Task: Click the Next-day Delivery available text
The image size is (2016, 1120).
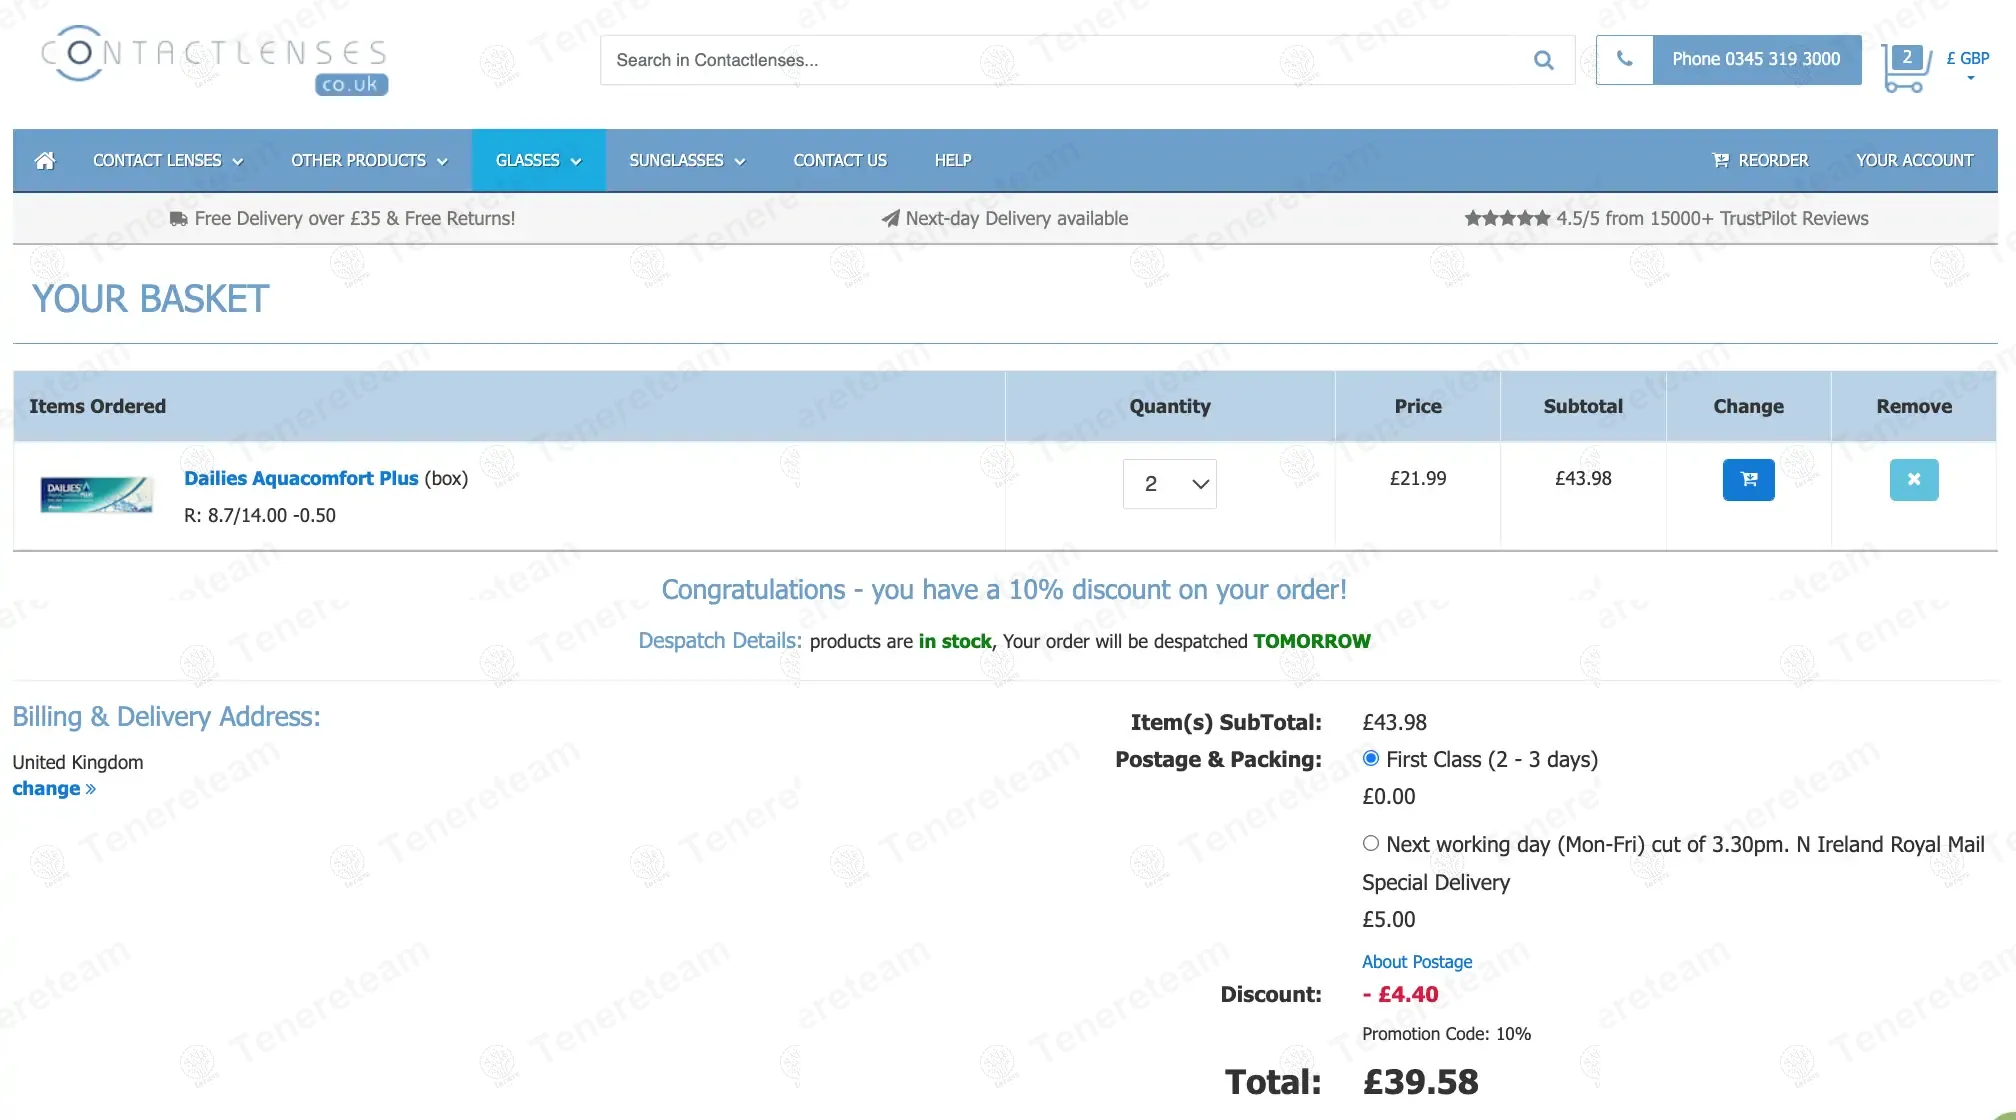Action: coord(1016,219)
